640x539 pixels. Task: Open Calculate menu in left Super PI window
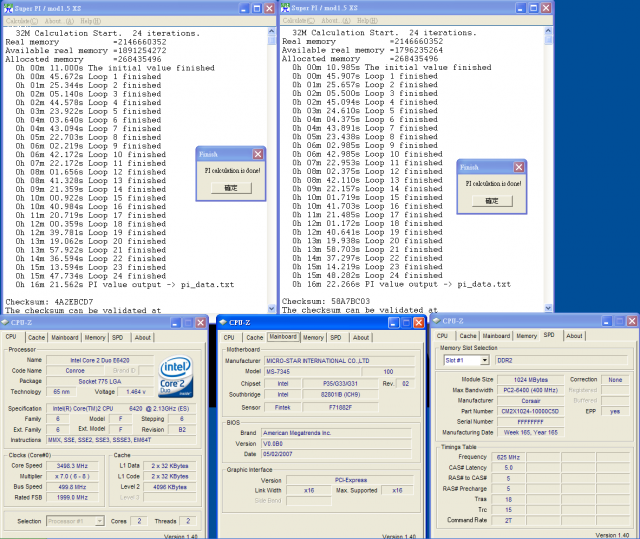pos(22,21)
